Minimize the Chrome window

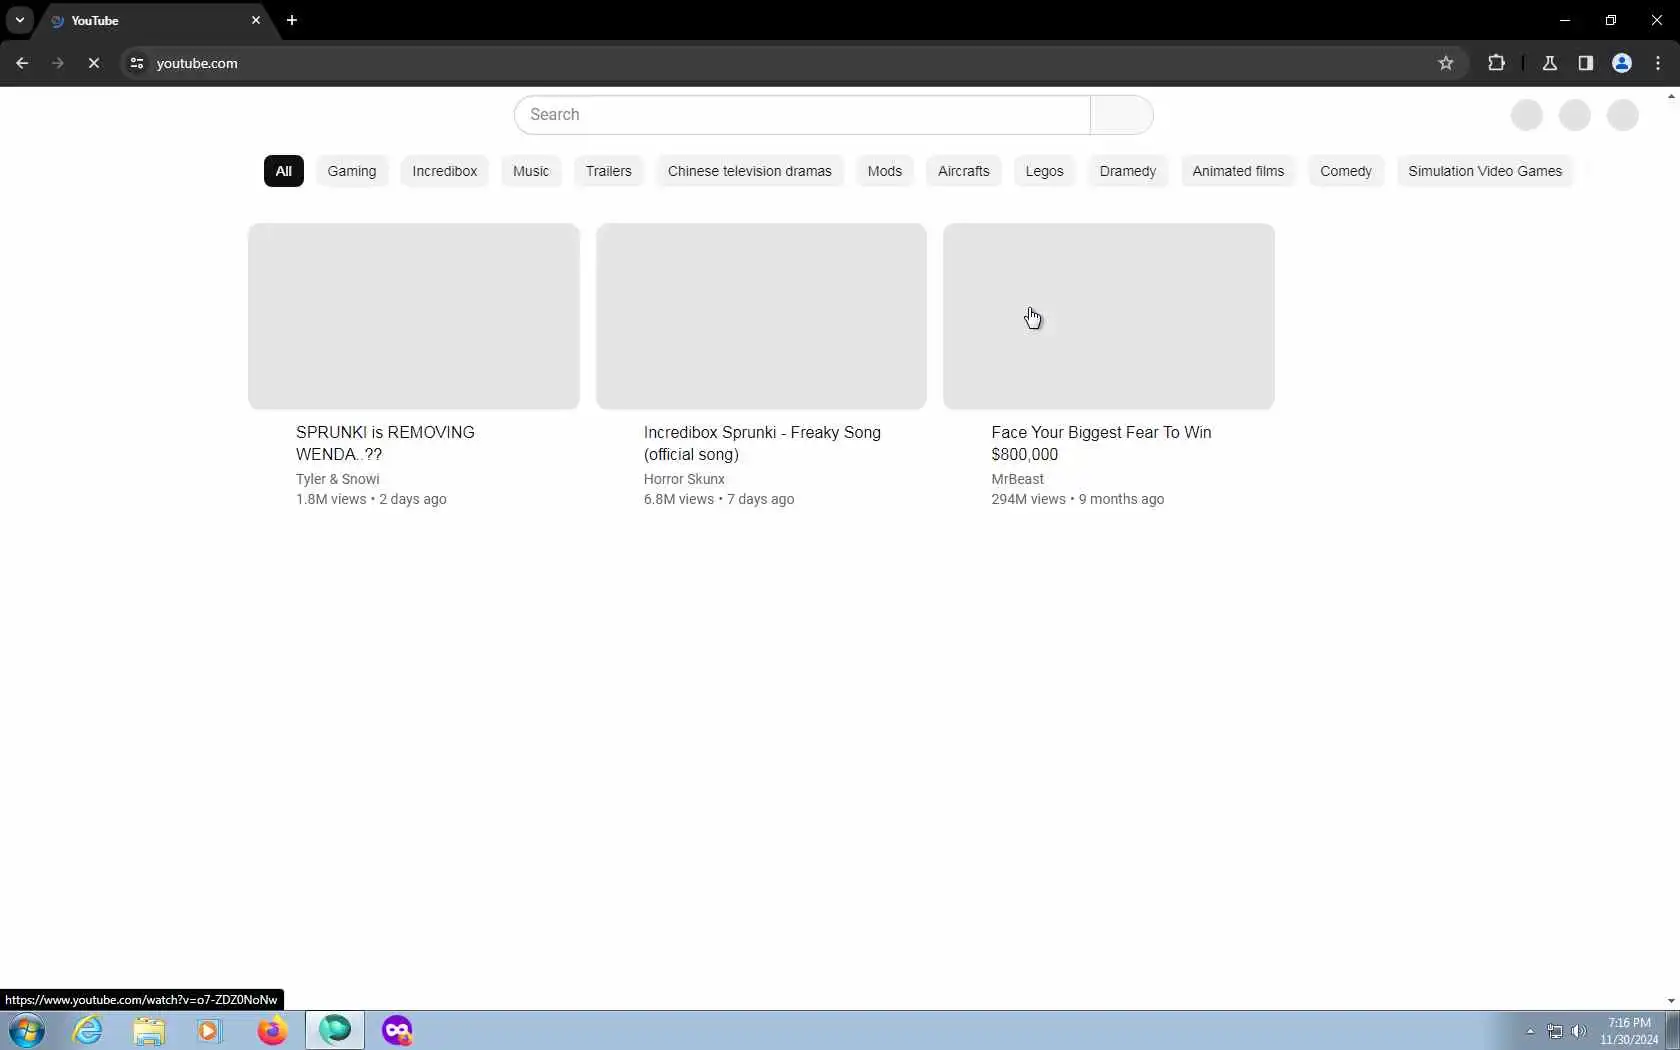tap(1565, 20)
